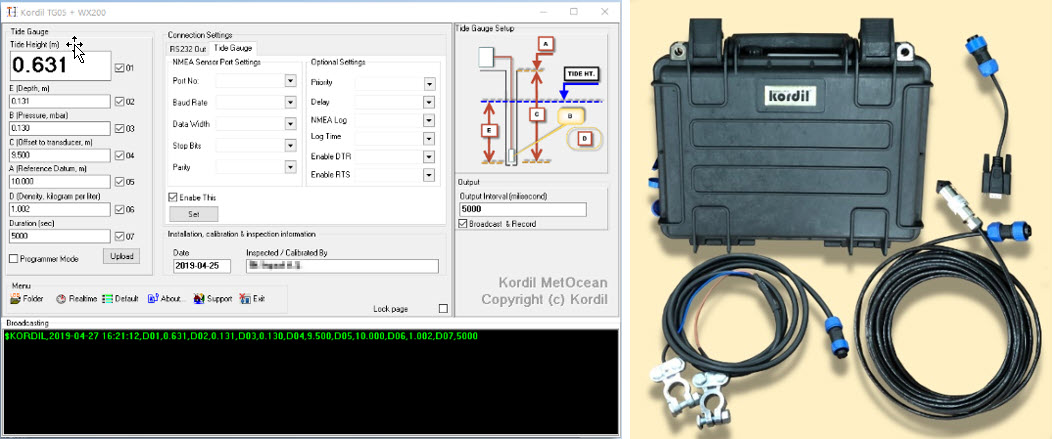1054x439 pixels.
Task: Open the Priority dropdown
Action: (430, 84)
